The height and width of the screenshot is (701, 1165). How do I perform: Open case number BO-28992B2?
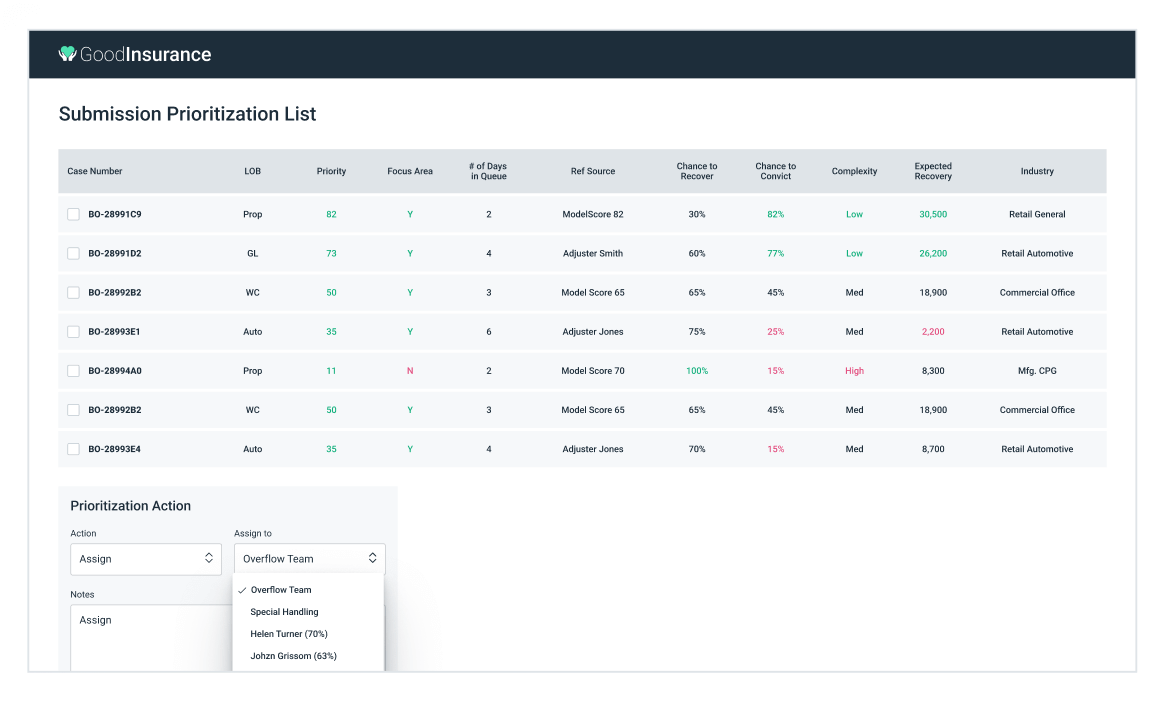tap(115, 292)
